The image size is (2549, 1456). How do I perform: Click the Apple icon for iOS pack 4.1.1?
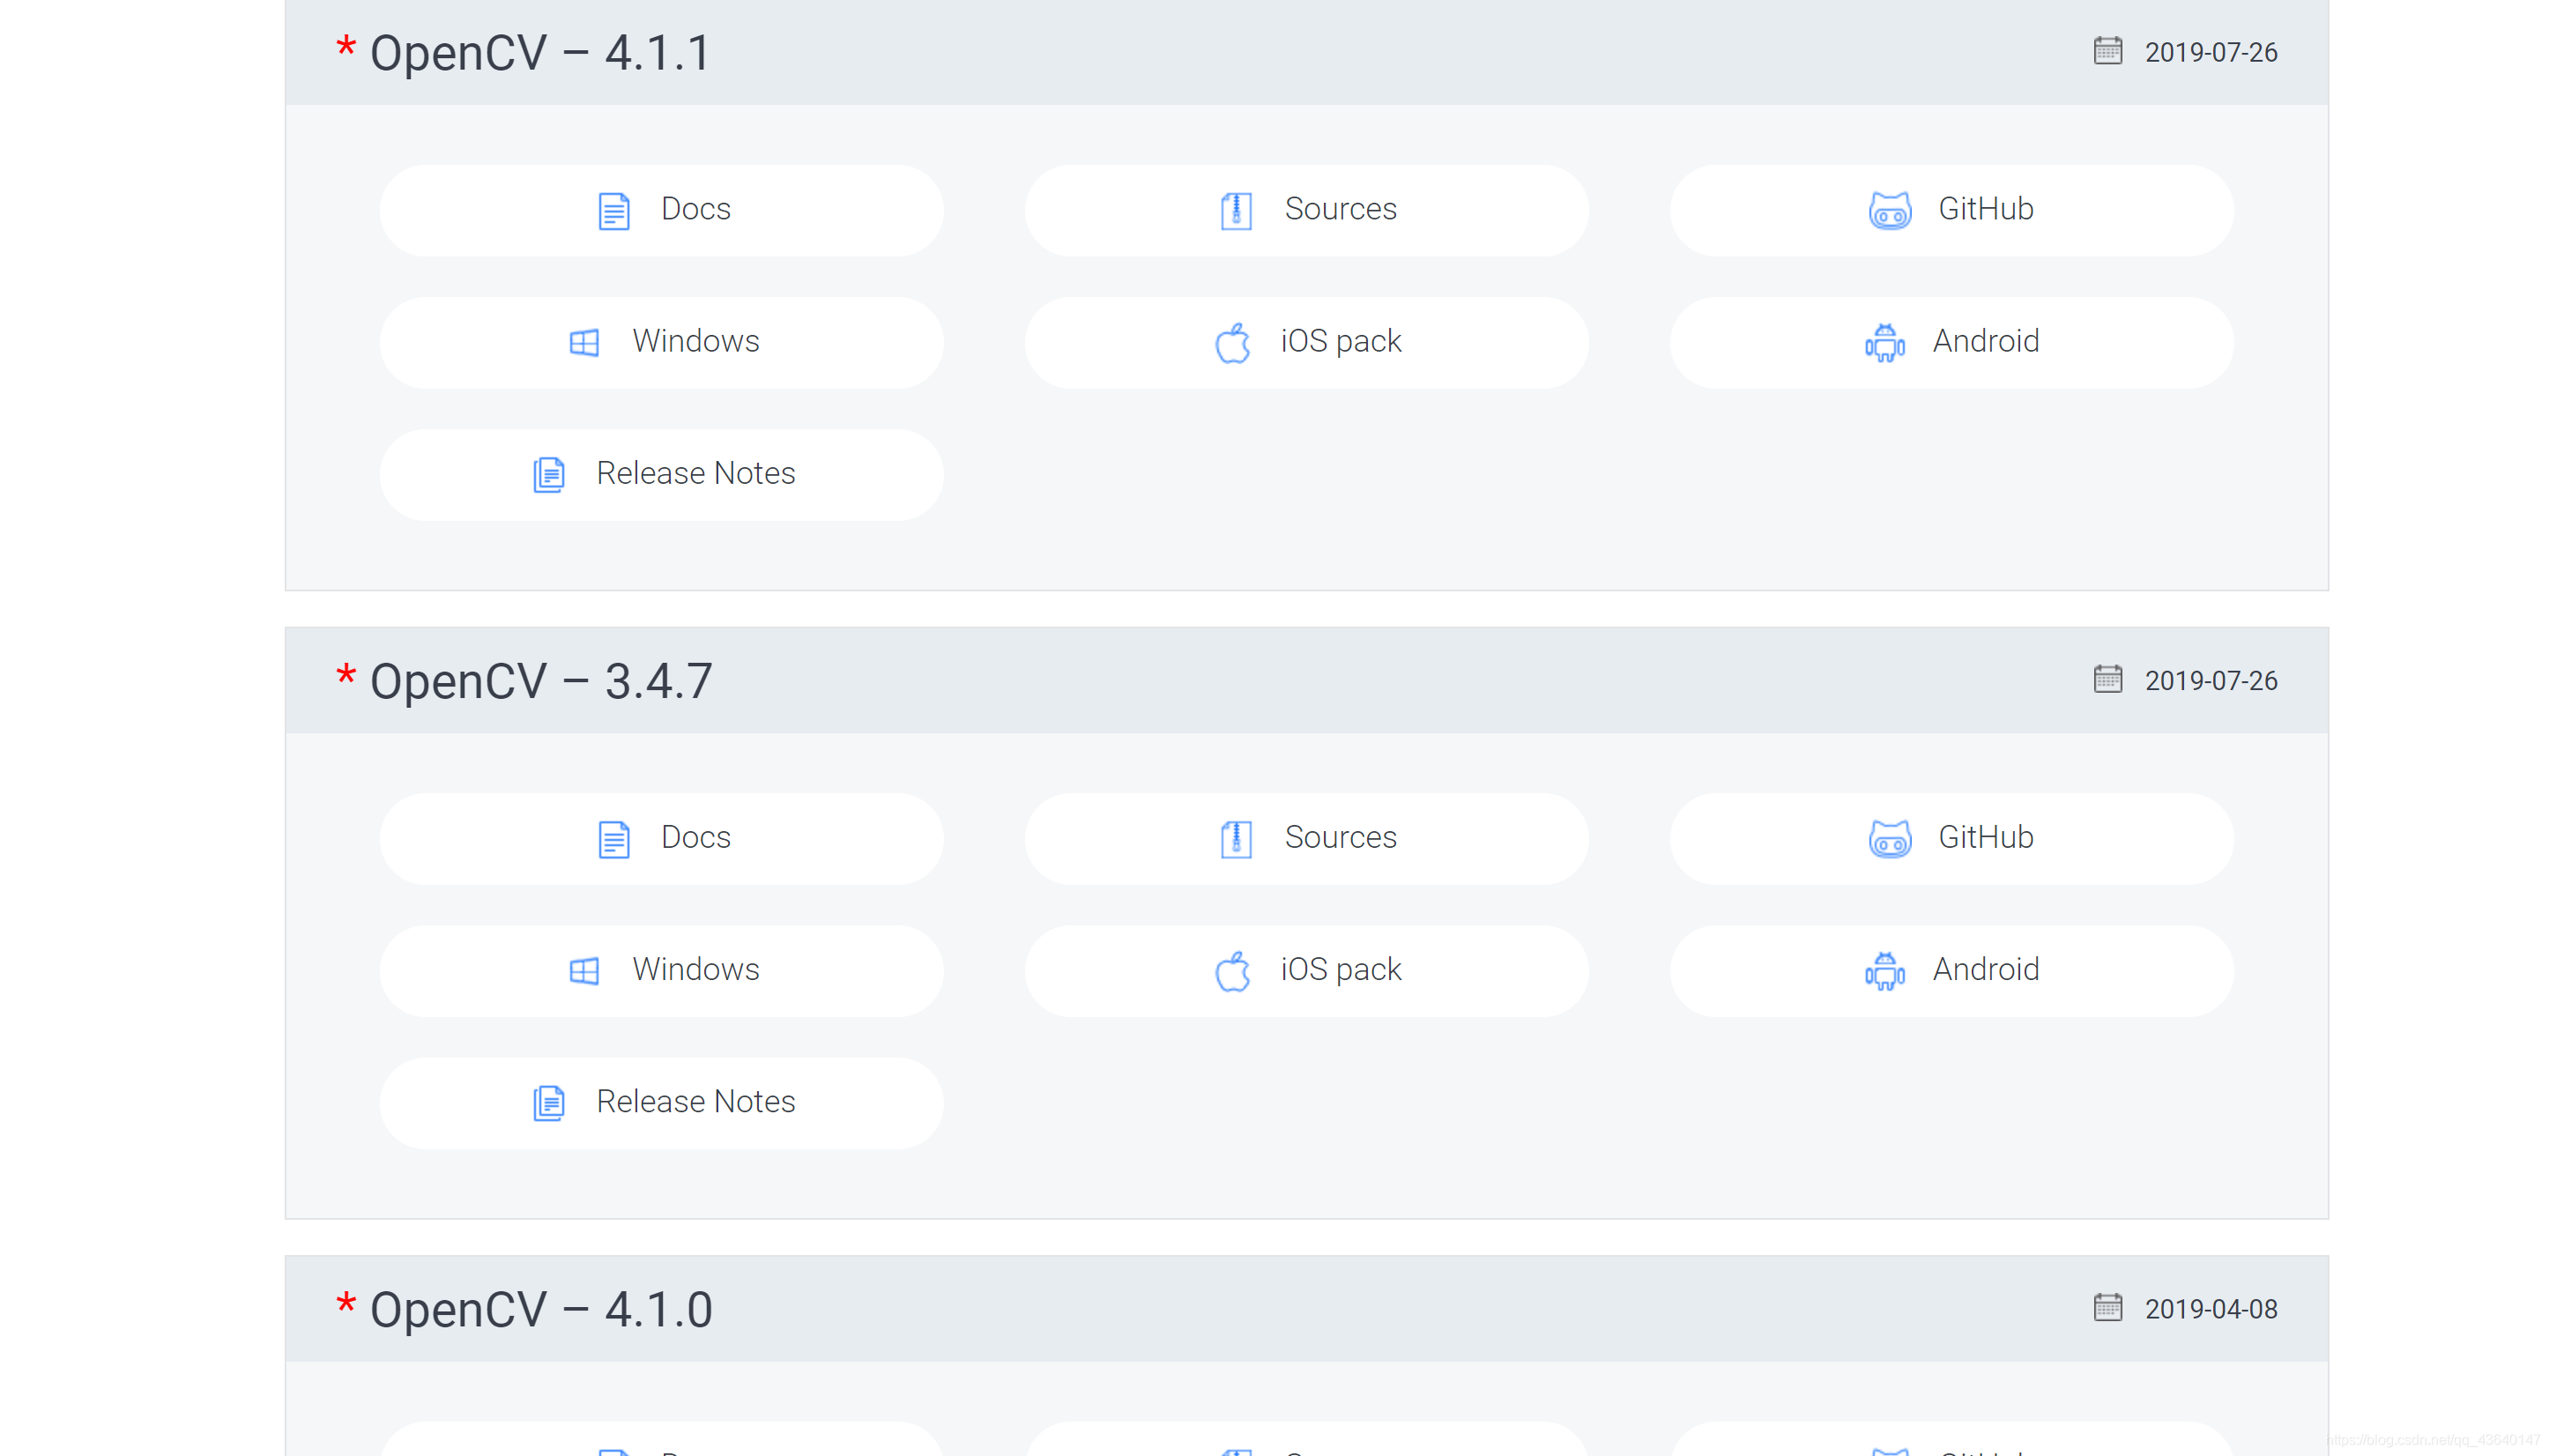tap(1232, 343)
